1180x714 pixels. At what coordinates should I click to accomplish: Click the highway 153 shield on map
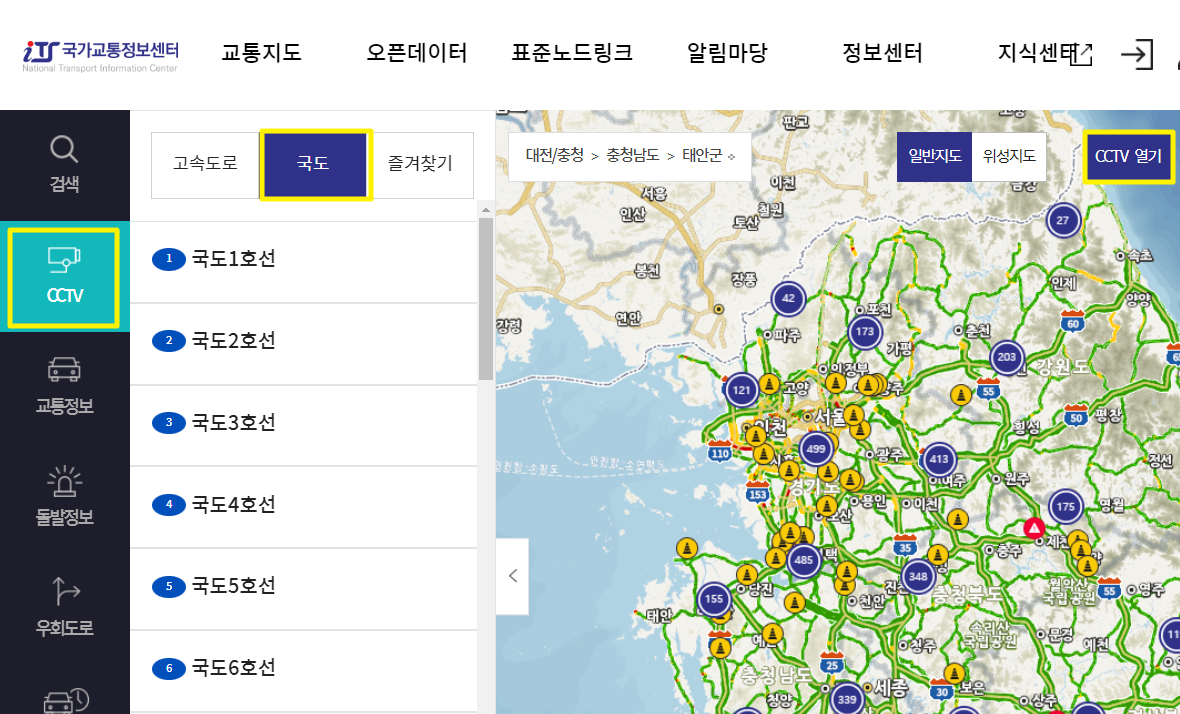[x=757, y=493]
